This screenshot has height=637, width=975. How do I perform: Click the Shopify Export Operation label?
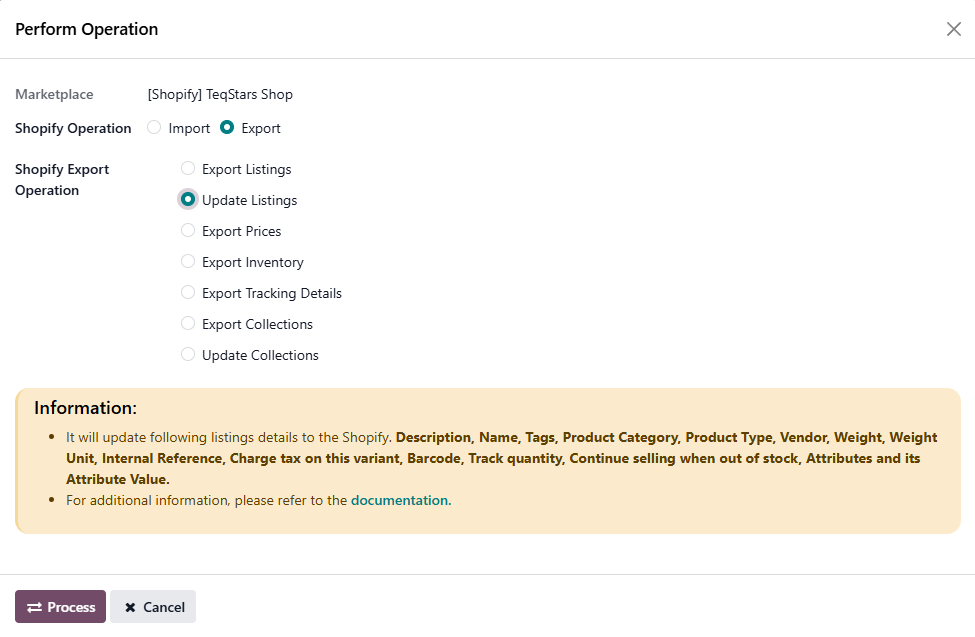pos(62,180)
